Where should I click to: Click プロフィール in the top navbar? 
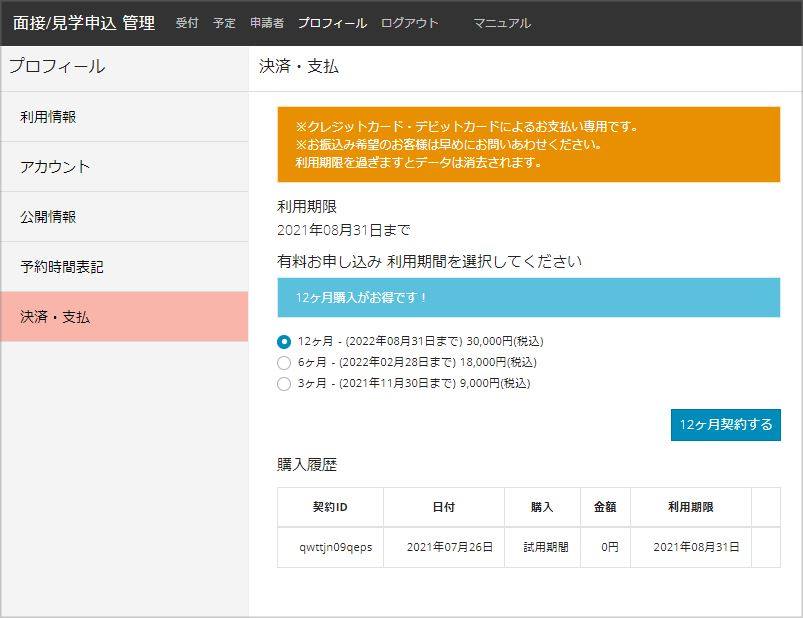(x=332, y=23)
